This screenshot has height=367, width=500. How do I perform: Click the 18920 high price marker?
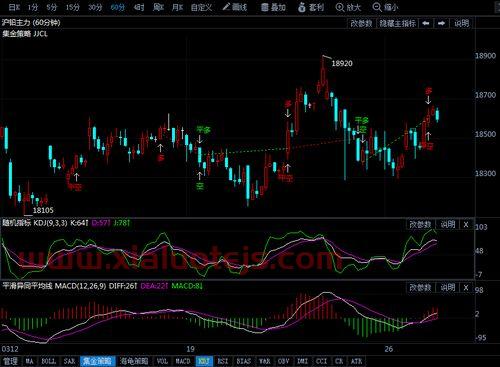[342, 63]
